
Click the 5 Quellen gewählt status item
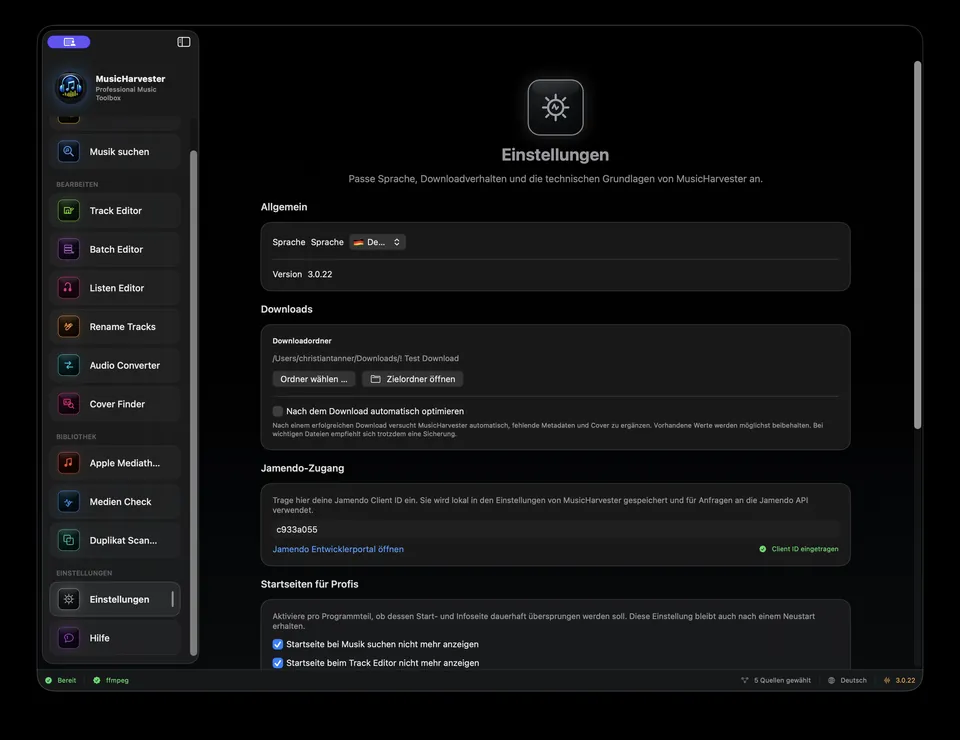click(x=776, y=680)
